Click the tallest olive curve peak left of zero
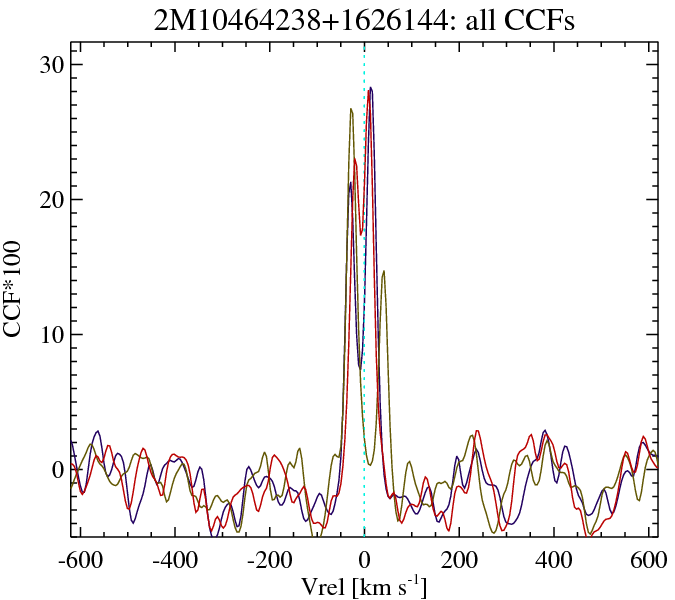 351,109
